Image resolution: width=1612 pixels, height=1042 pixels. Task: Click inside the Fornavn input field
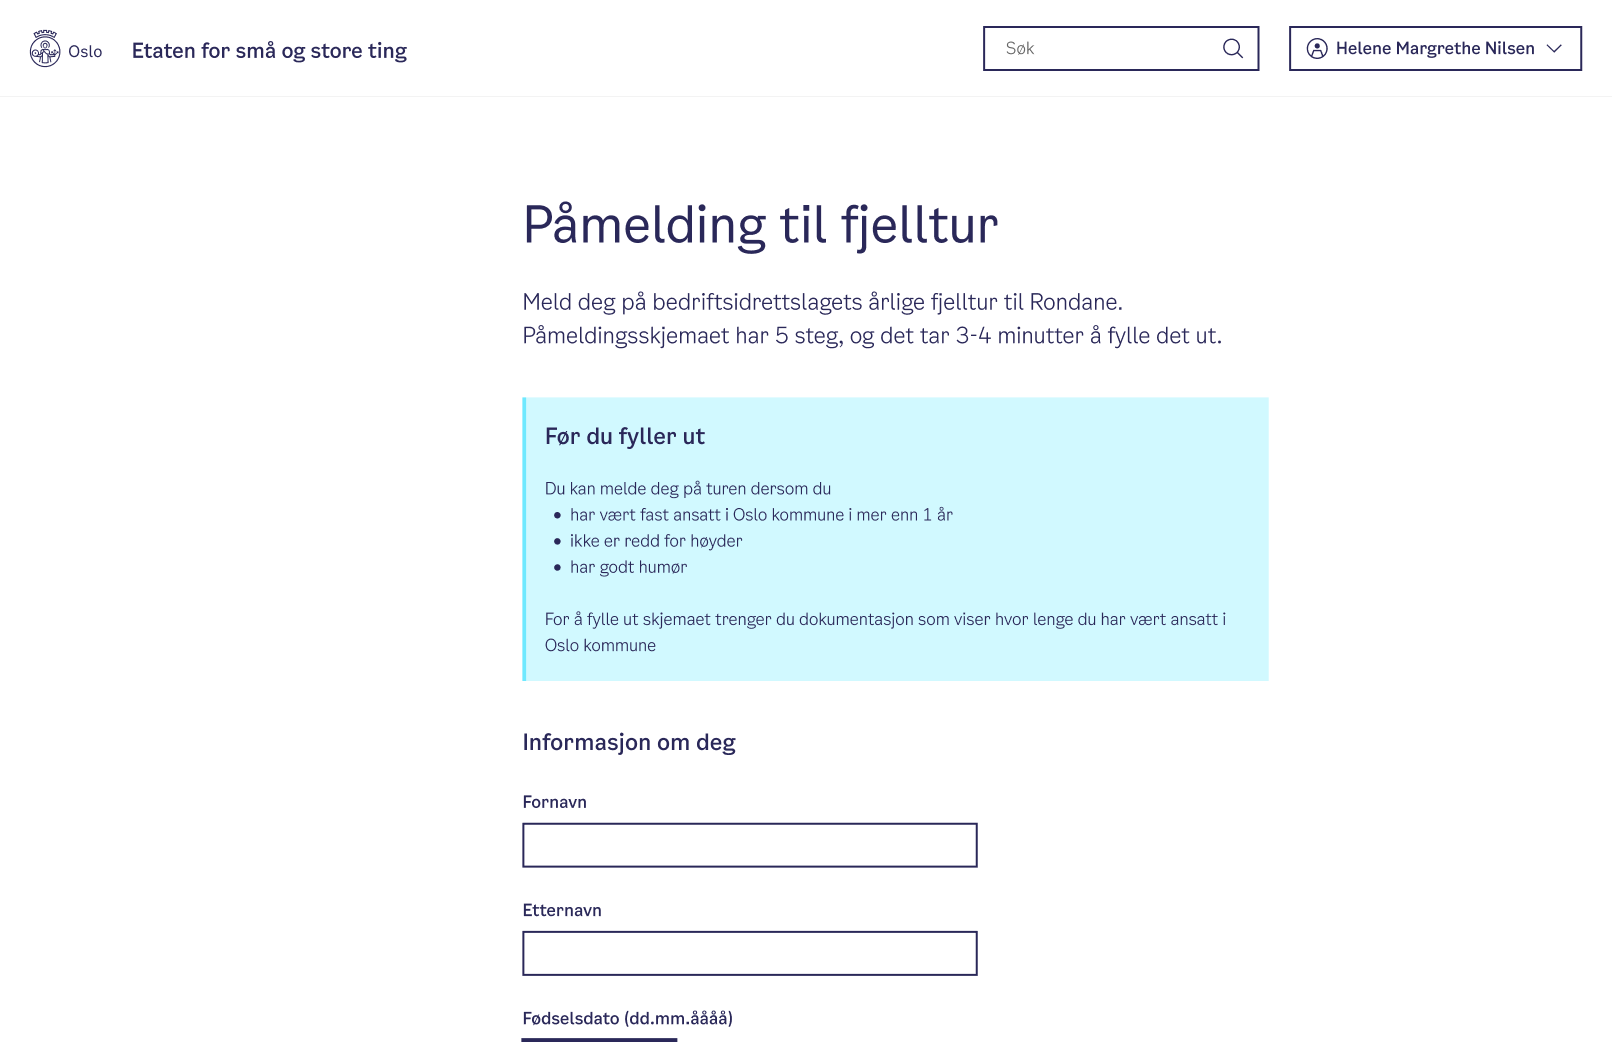749,845
